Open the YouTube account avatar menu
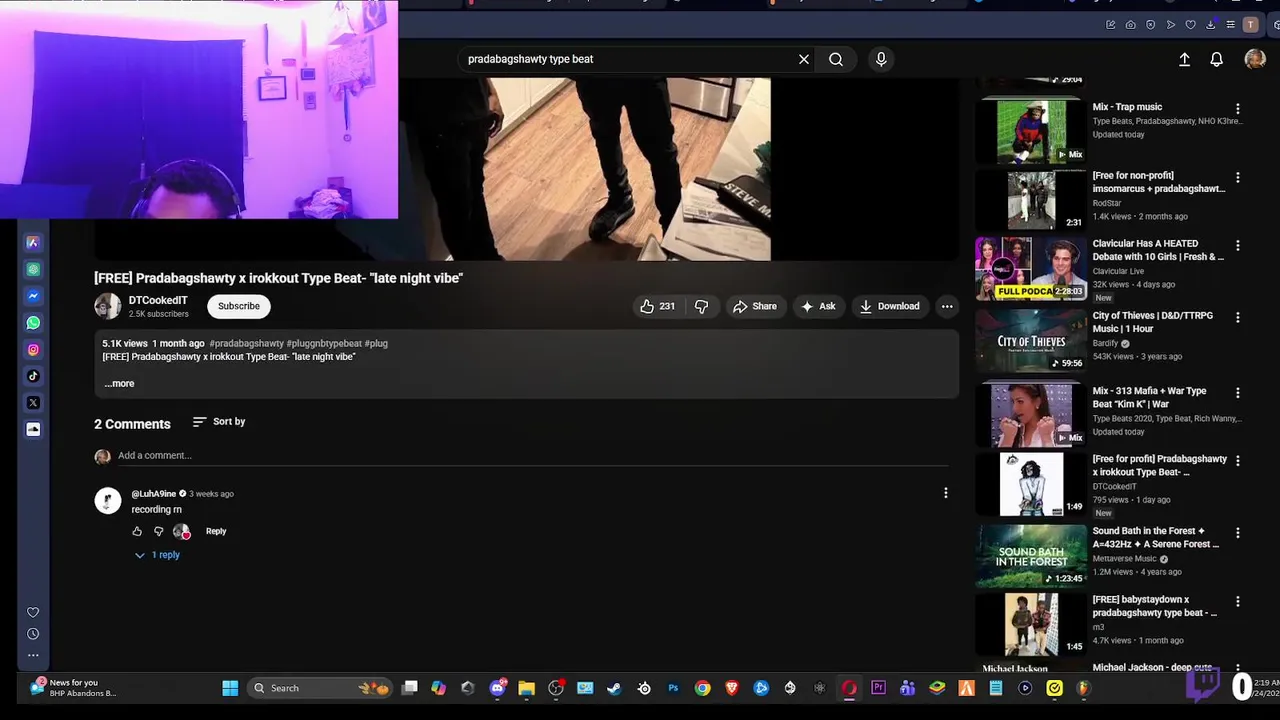The width and height of the screenshot is (1280, 720). coord(1254,59)
